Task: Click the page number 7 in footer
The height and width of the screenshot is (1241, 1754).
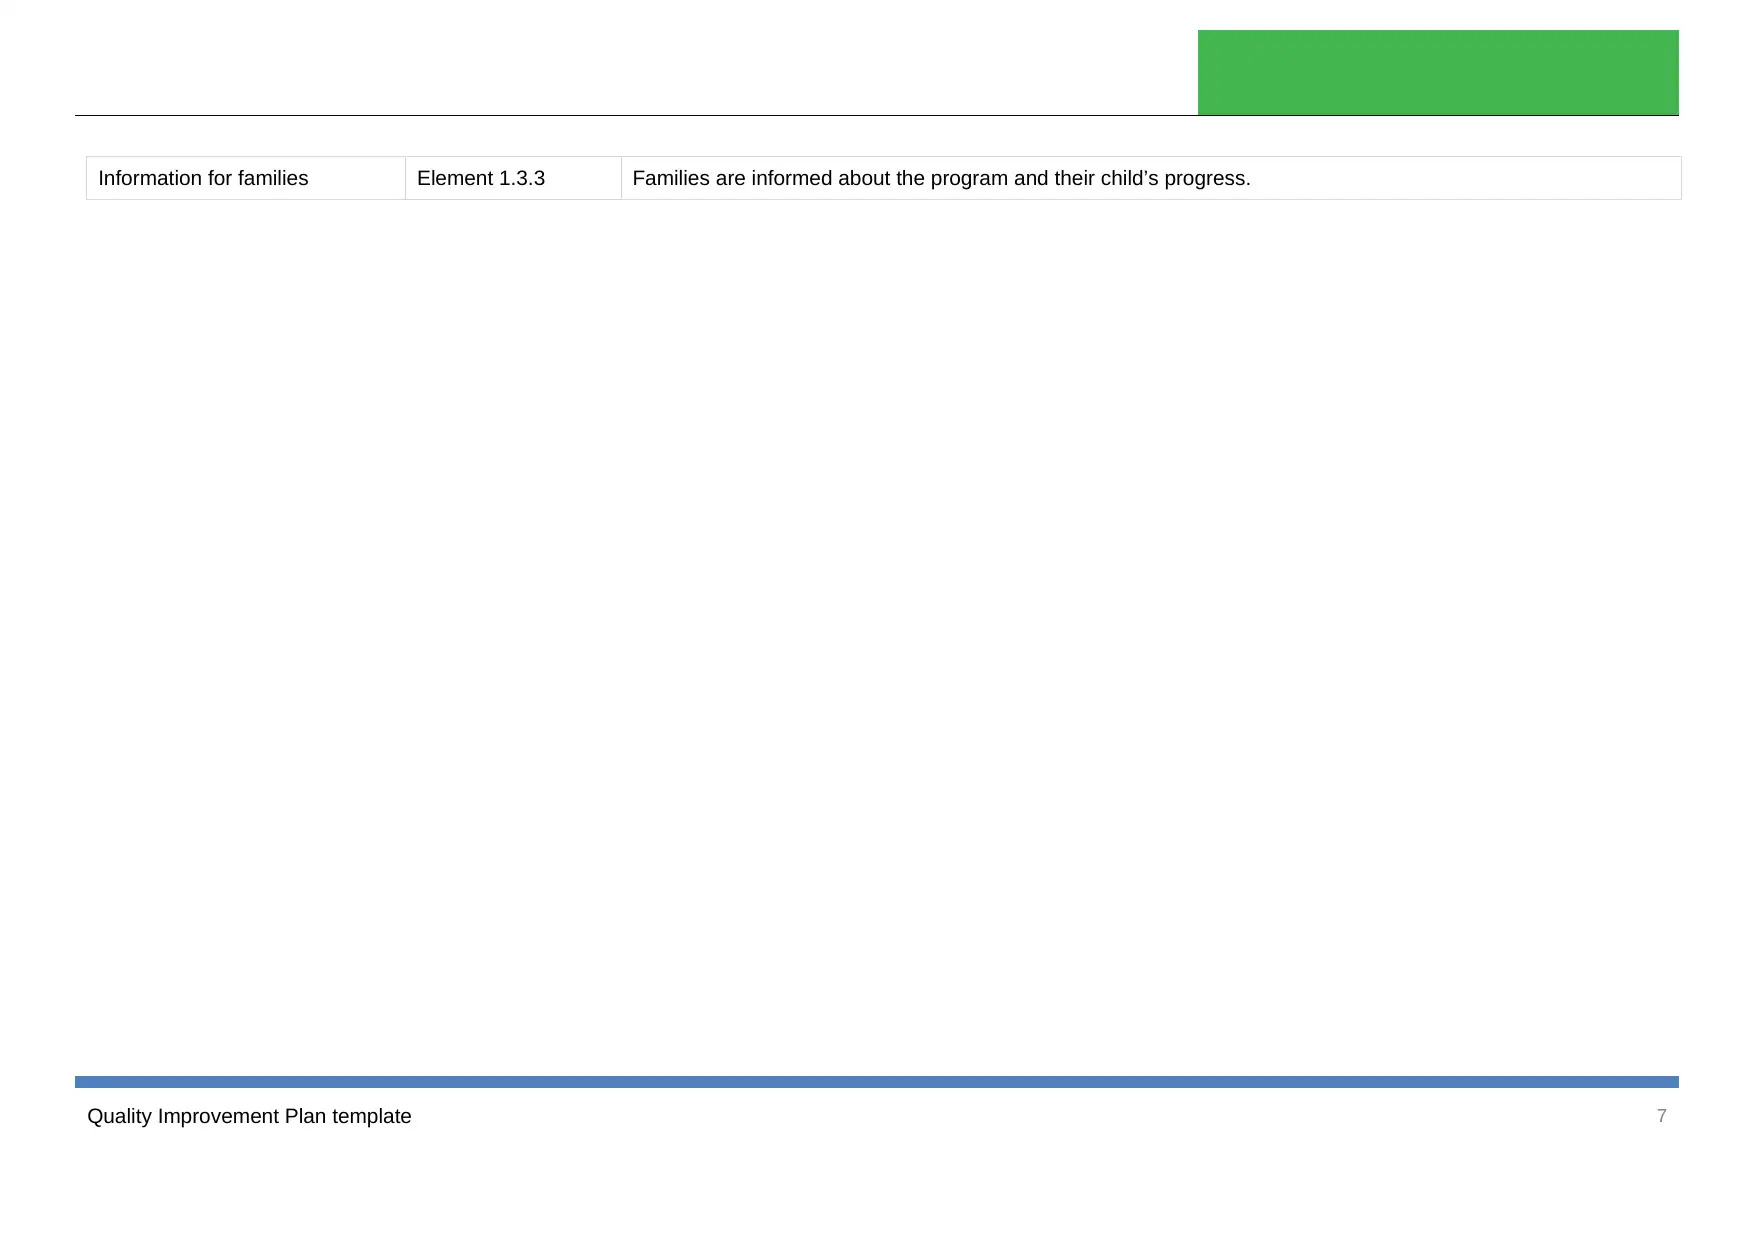Action: pos(1661,1116)
